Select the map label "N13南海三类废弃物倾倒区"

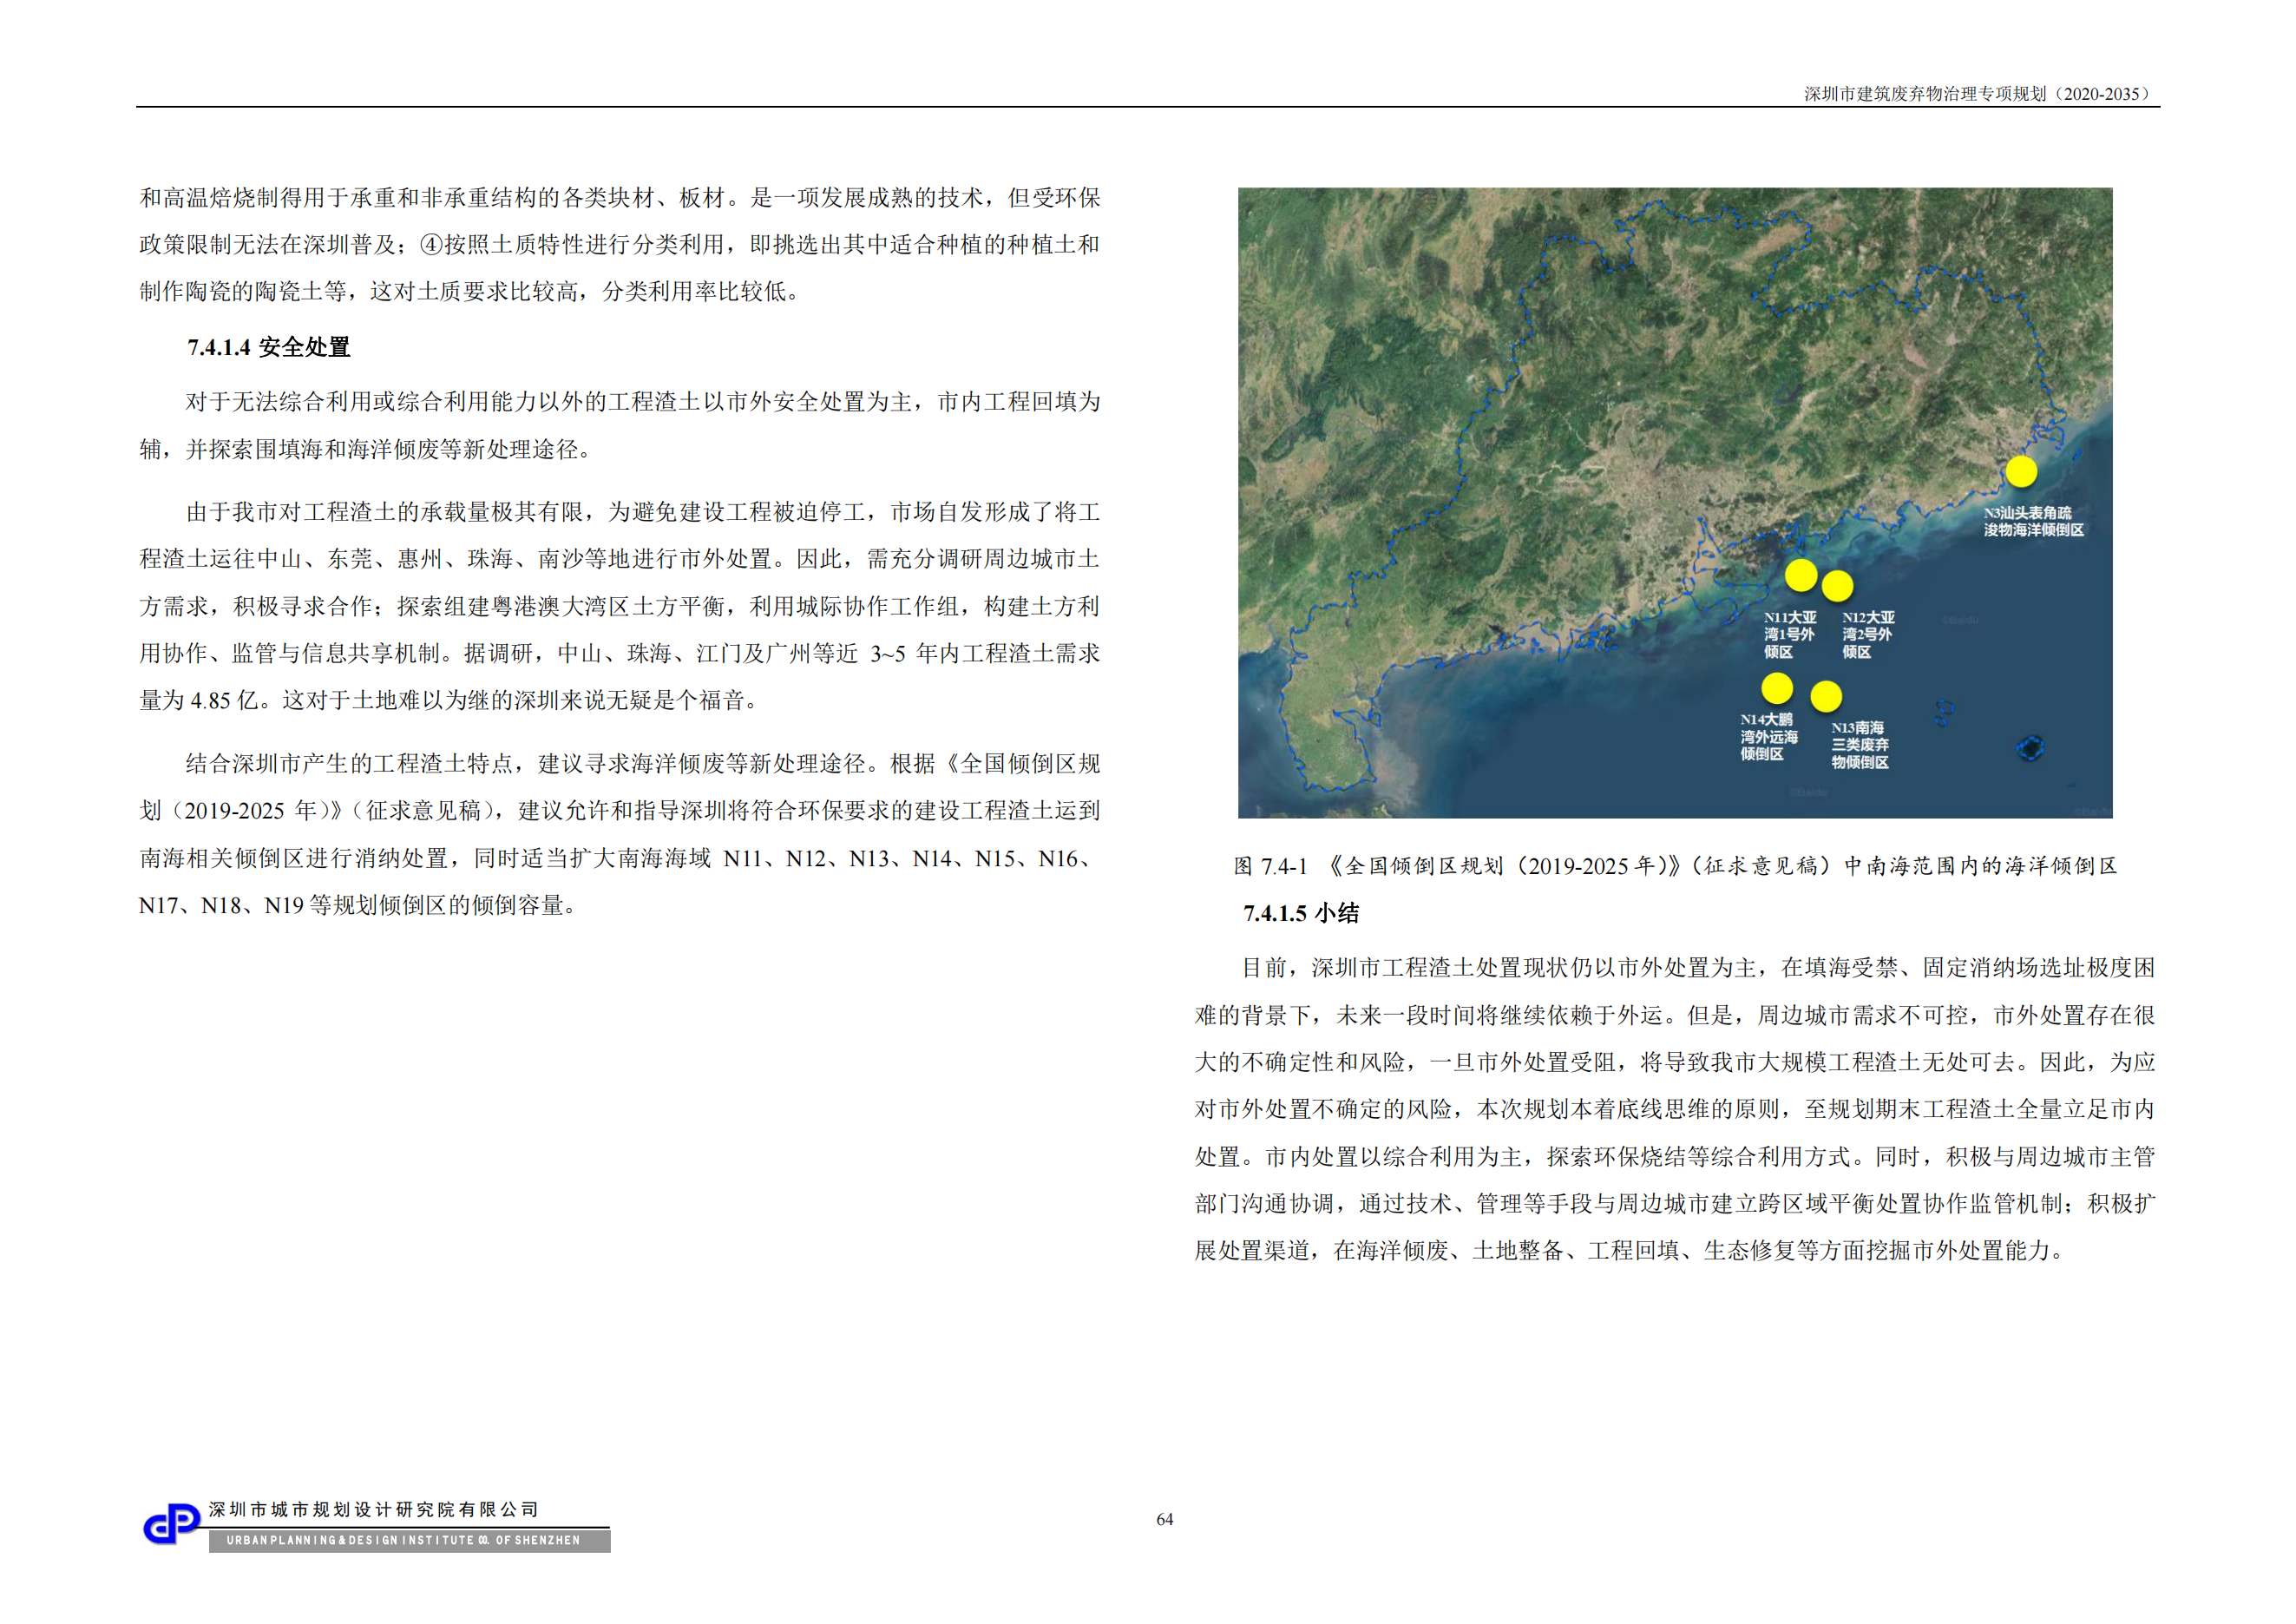click(1860, 745)
